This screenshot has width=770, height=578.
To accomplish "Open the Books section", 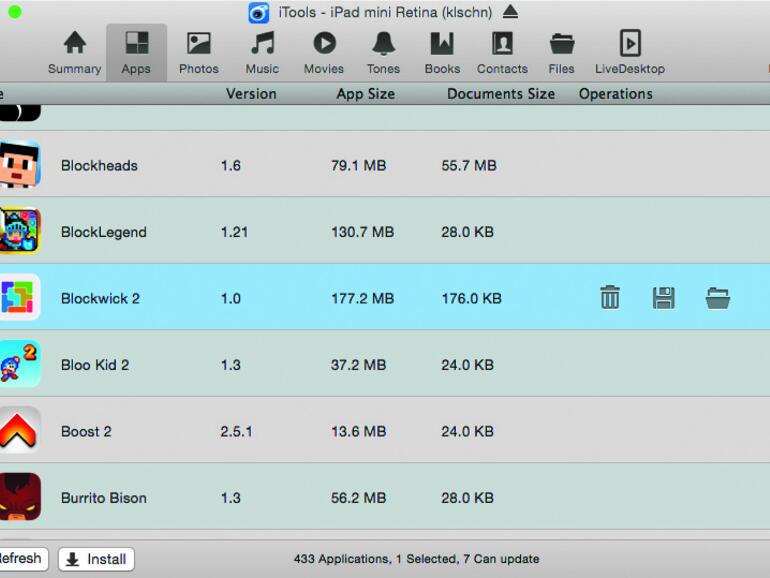I will (x=442, y=52).
